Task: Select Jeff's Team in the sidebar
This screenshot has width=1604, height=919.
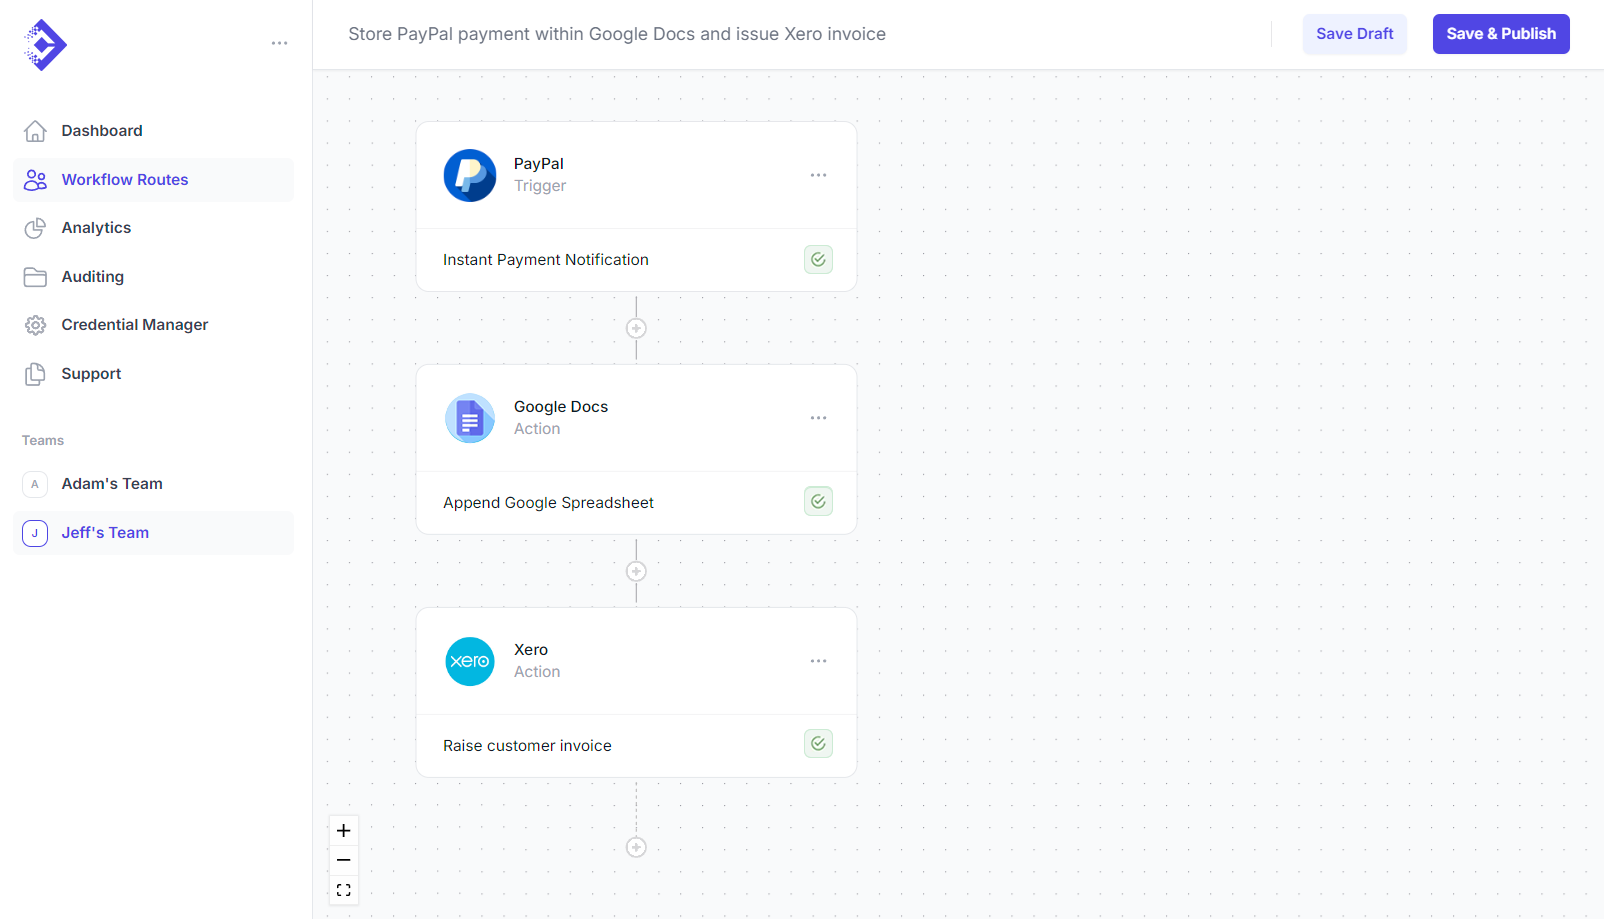Action: [105, 532]
